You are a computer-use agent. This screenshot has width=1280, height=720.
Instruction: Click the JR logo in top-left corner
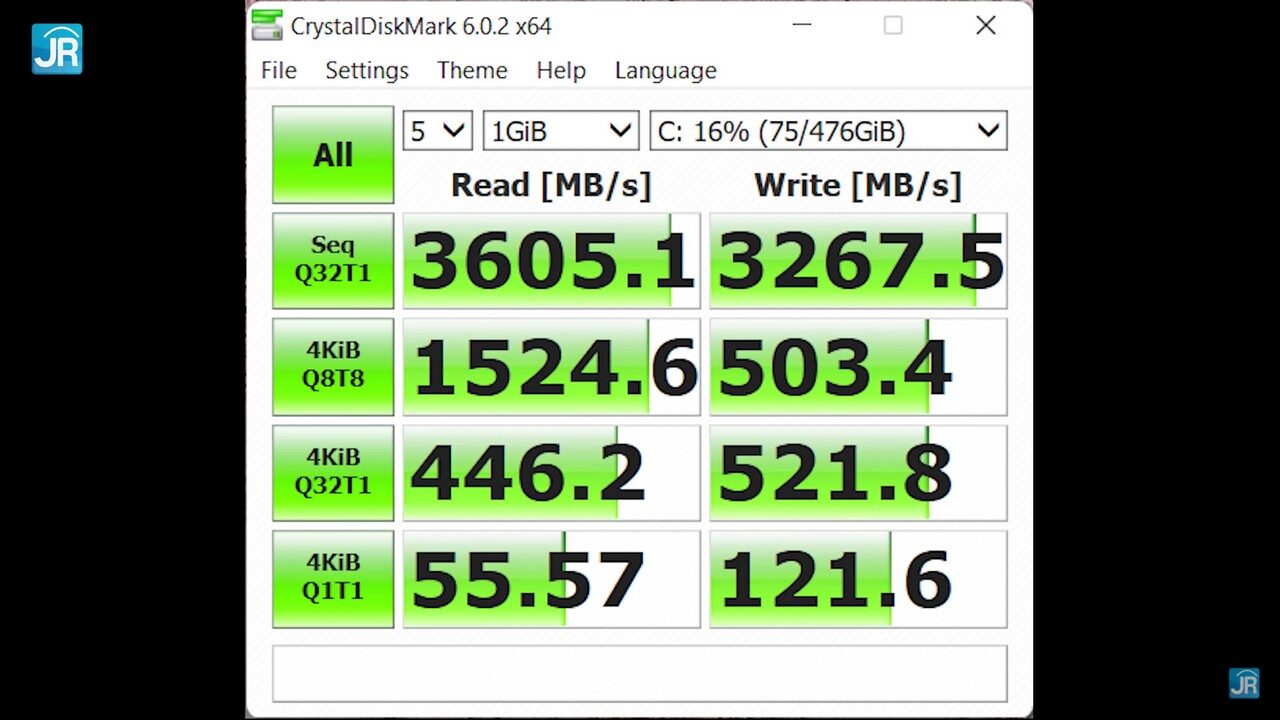point(57,49)
